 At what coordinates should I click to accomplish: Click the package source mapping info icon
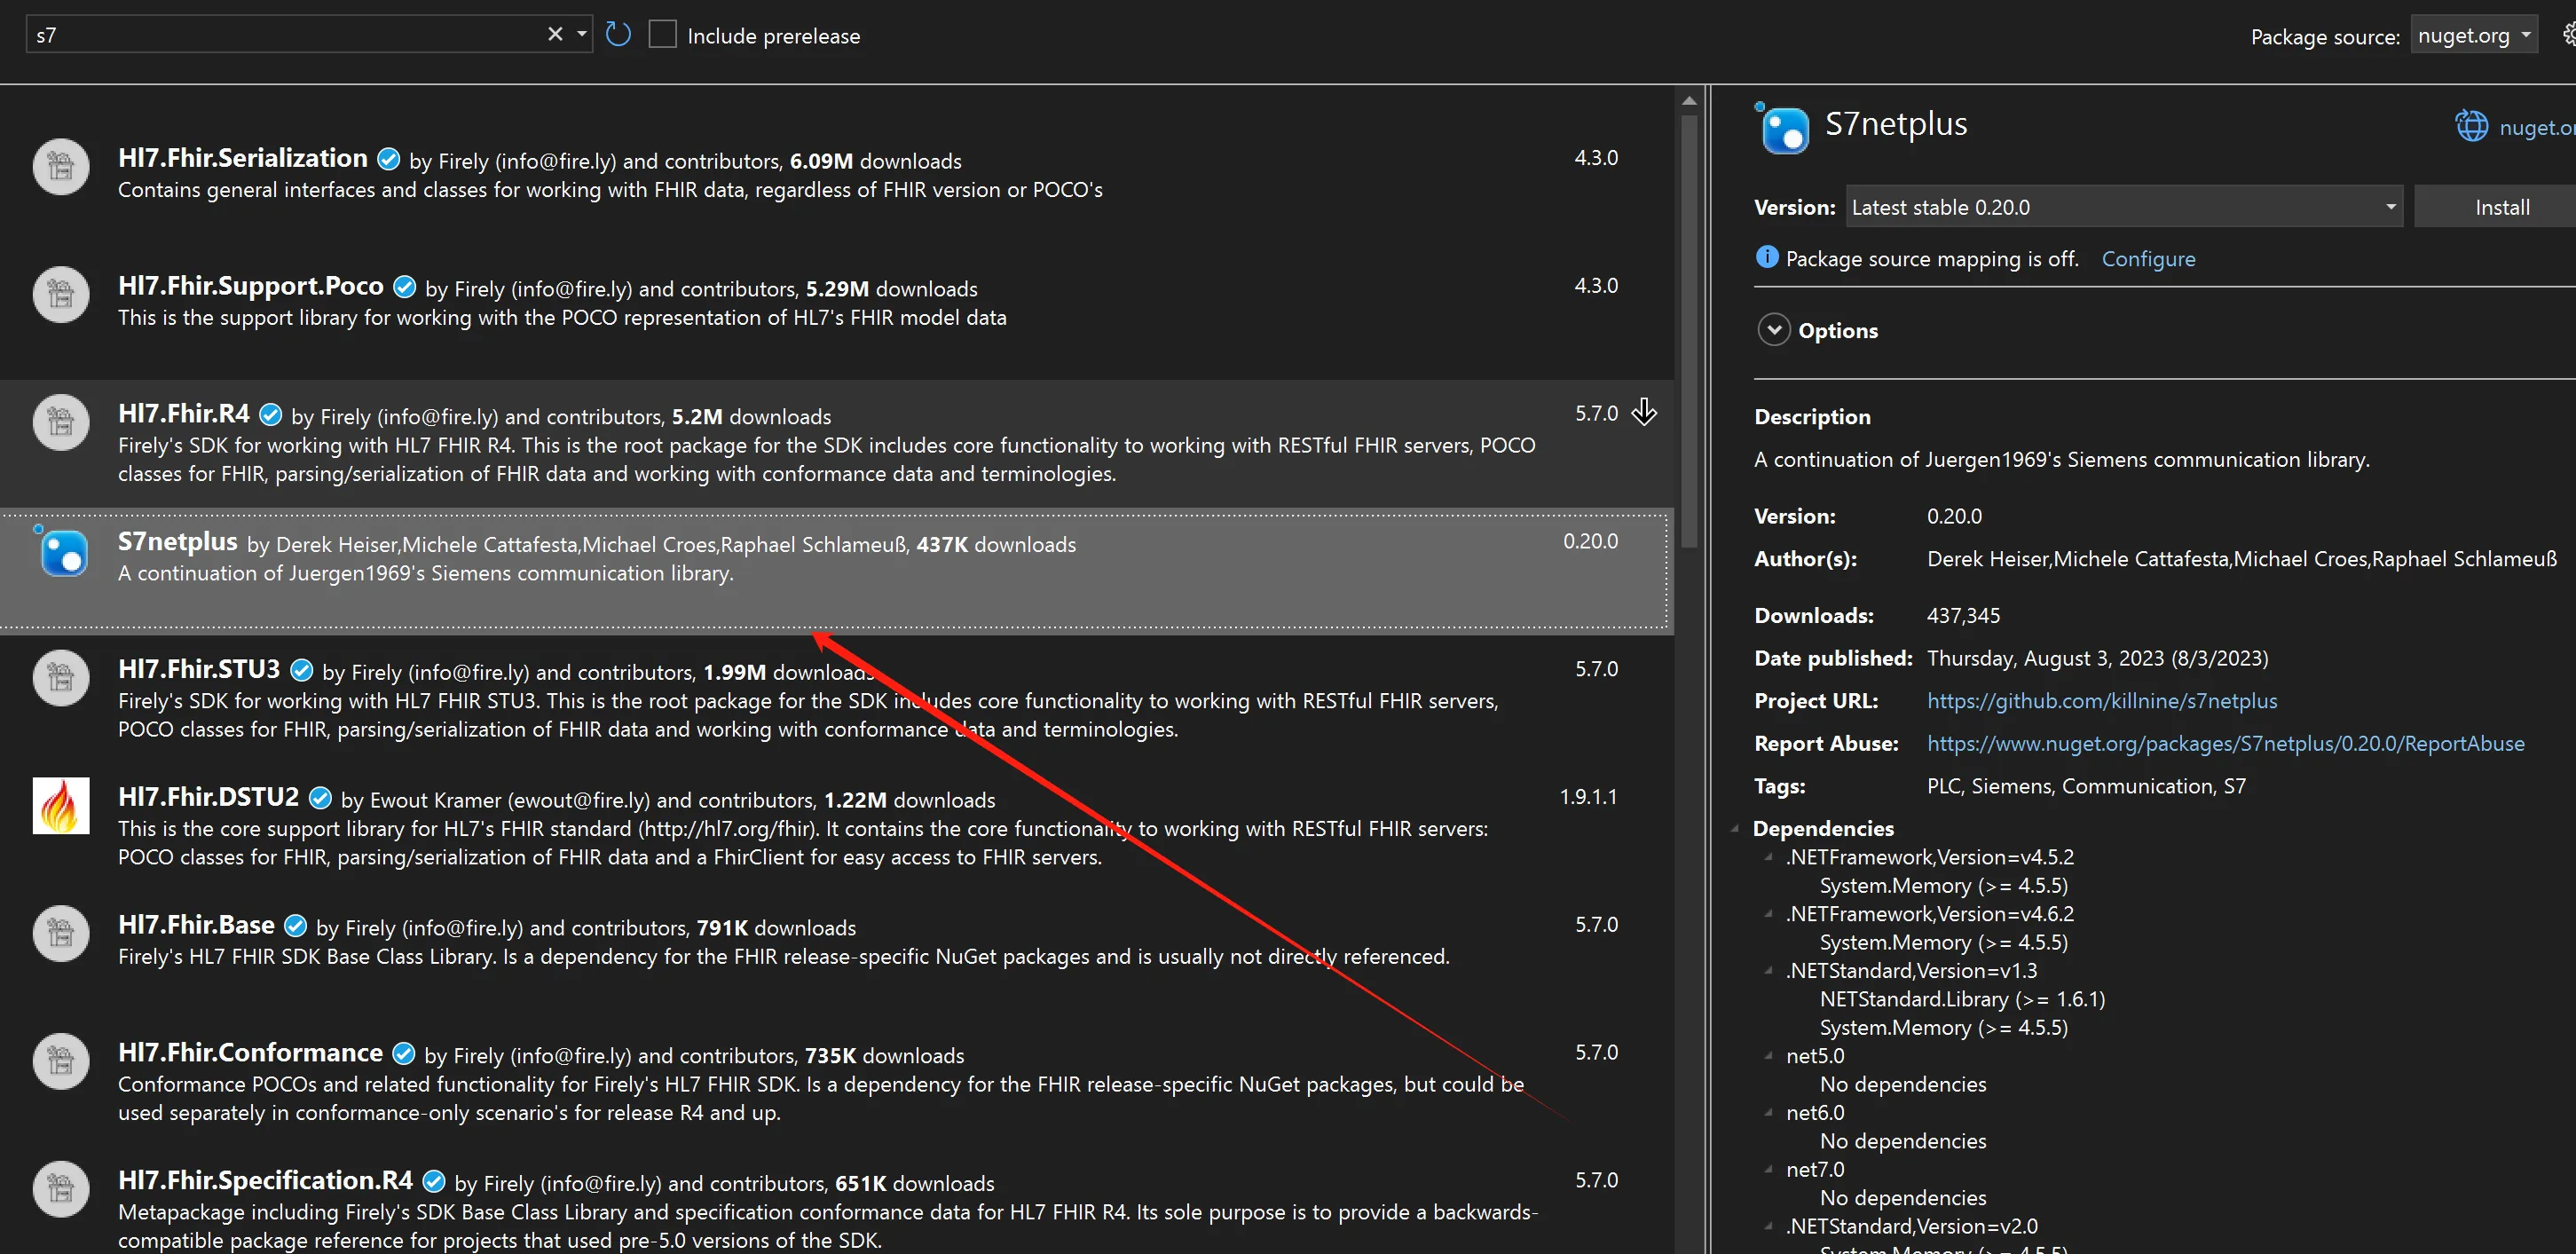pyautogui.click(x=1766, y=257)
